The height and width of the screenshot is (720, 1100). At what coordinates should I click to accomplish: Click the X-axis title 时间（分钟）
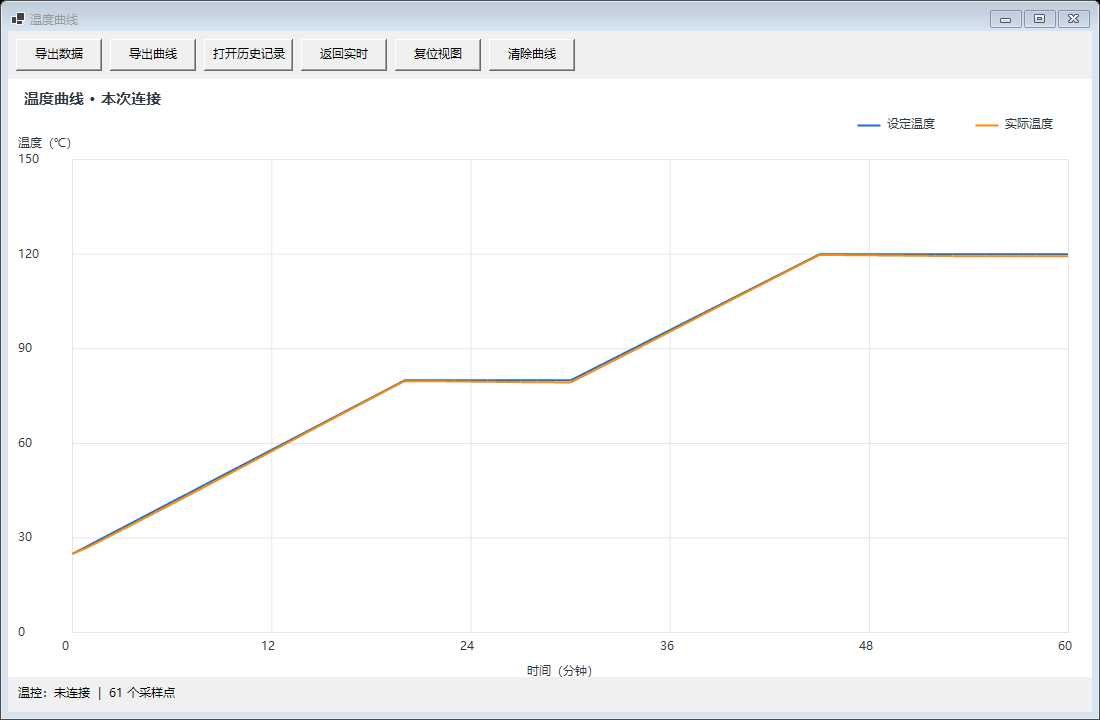point(559,671)
